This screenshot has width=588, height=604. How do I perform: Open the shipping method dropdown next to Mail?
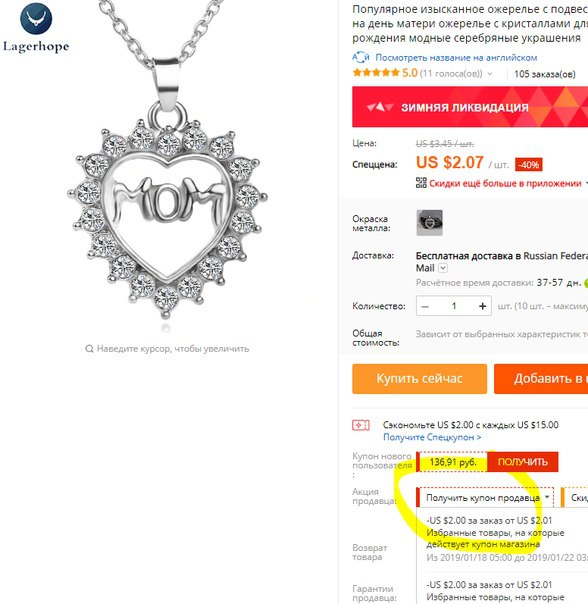click(x=443, y=268)
